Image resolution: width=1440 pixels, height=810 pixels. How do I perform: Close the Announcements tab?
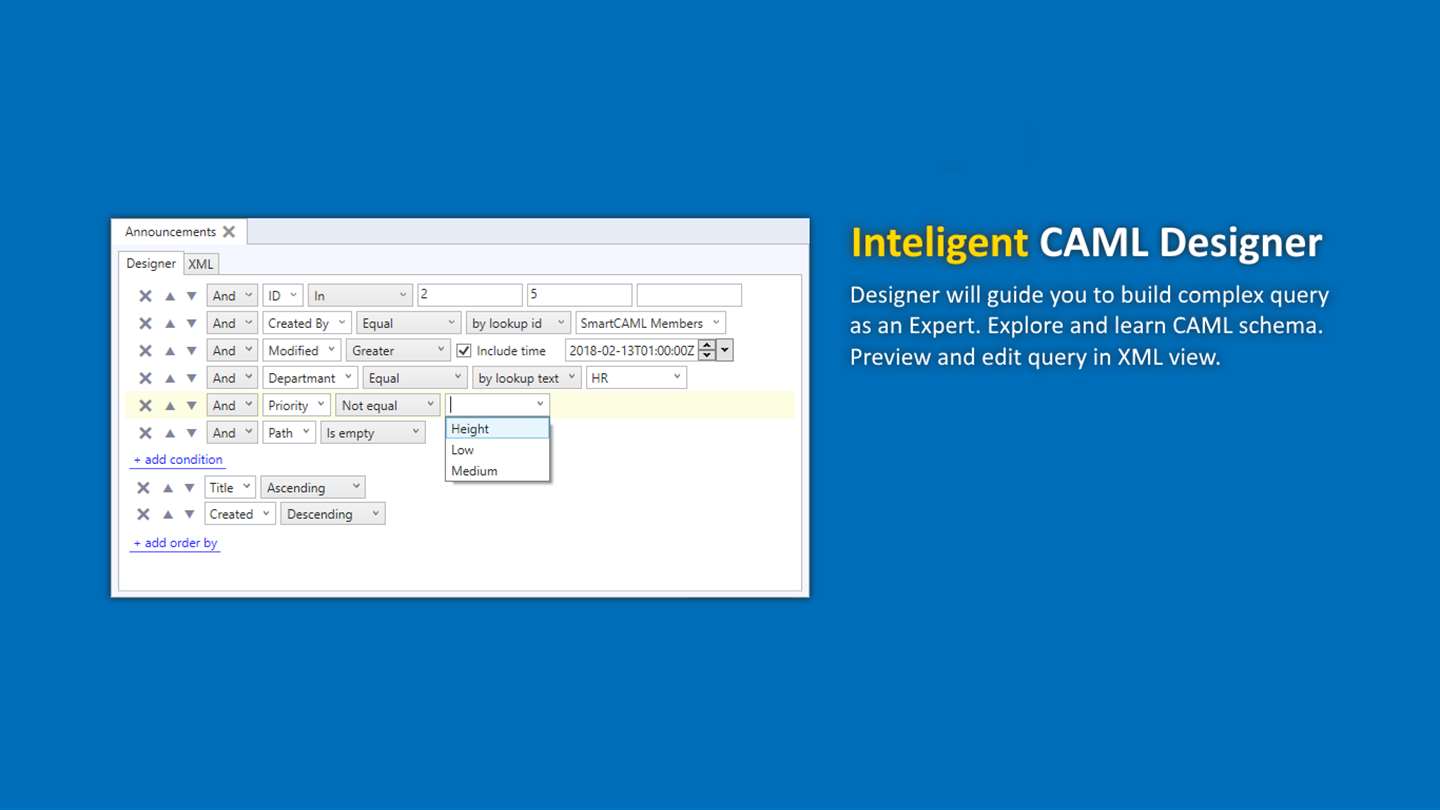point(229,232)
